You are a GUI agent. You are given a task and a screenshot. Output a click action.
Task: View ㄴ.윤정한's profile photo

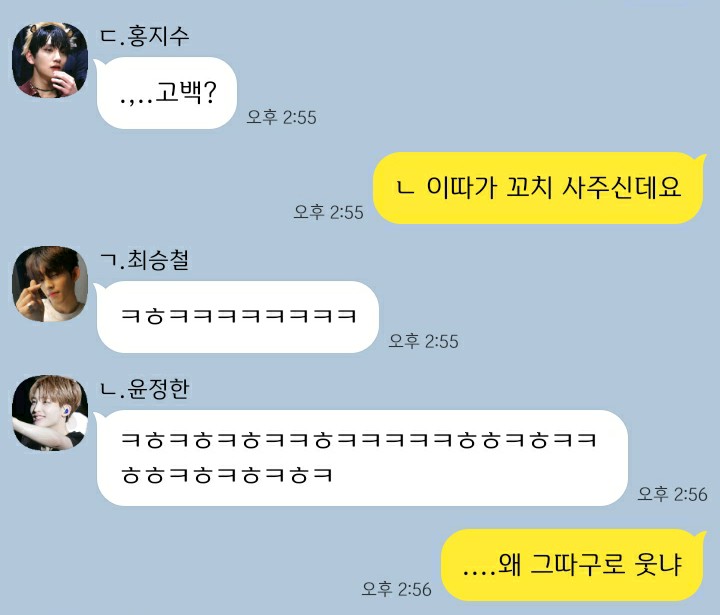coord(50,412)
